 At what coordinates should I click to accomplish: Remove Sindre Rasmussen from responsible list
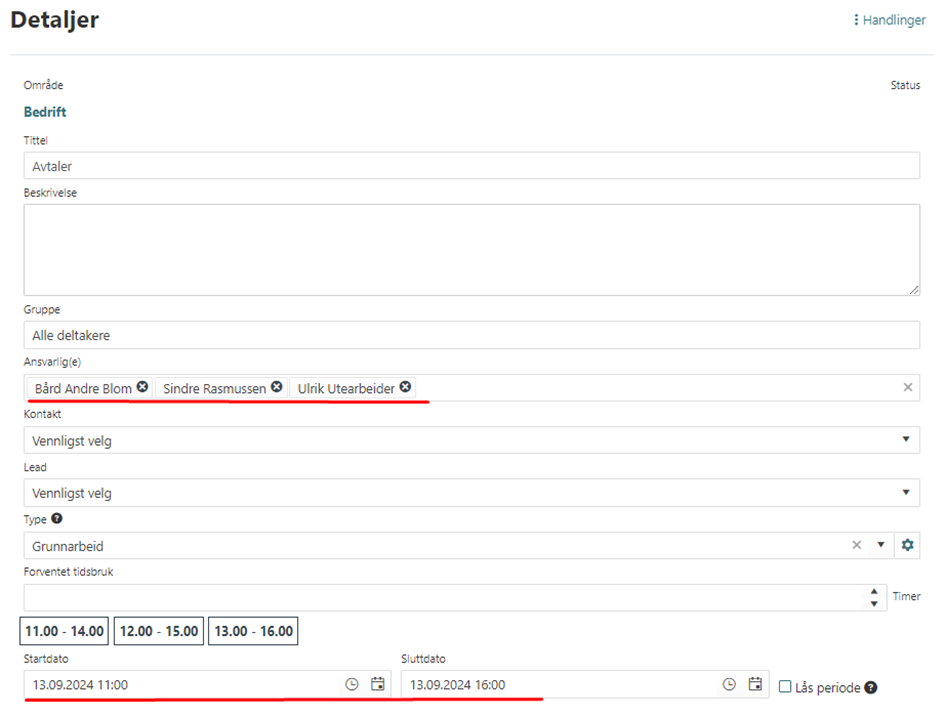[277, 387]
